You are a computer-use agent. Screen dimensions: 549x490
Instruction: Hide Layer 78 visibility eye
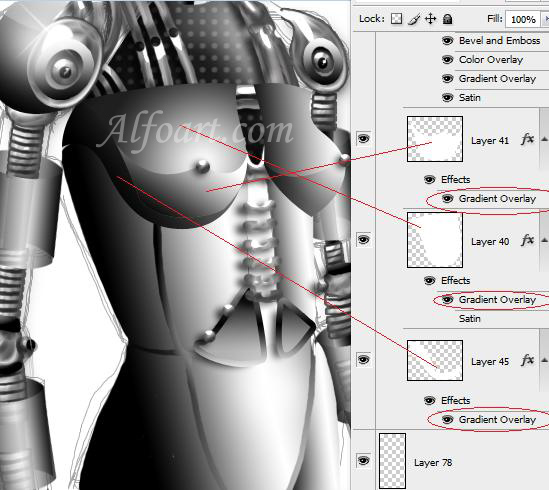point(363,460)
